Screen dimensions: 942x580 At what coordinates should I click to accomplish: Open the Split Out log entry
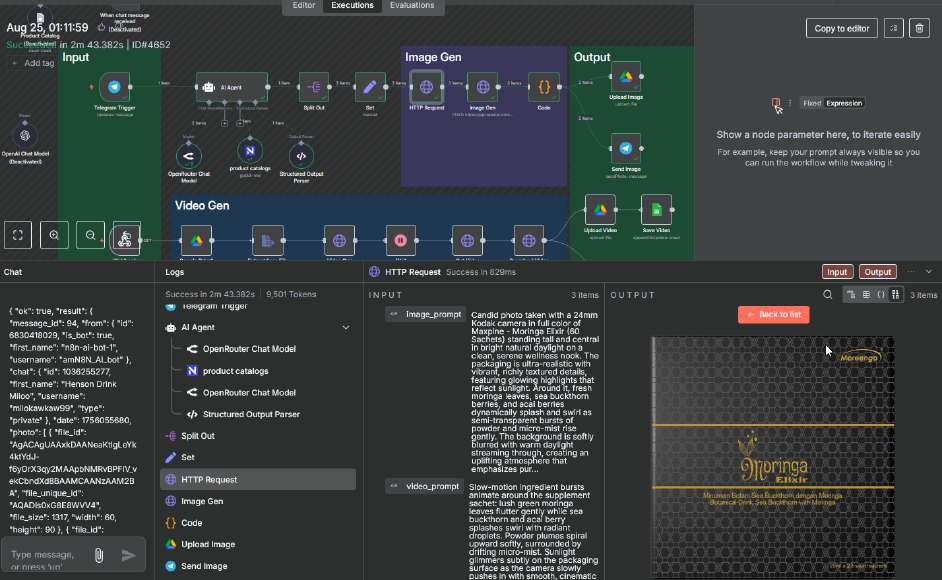(x=258, y=436)
